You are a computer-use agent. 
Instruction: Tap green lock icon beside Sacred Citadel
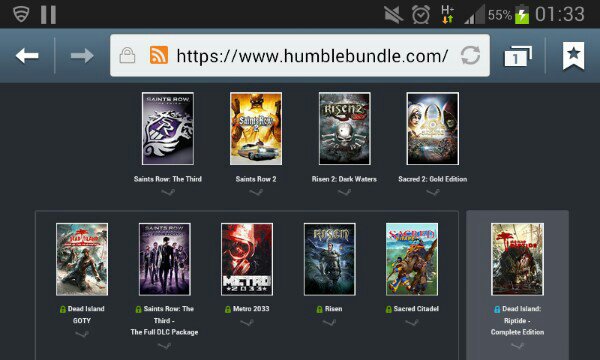pos(389,309)
